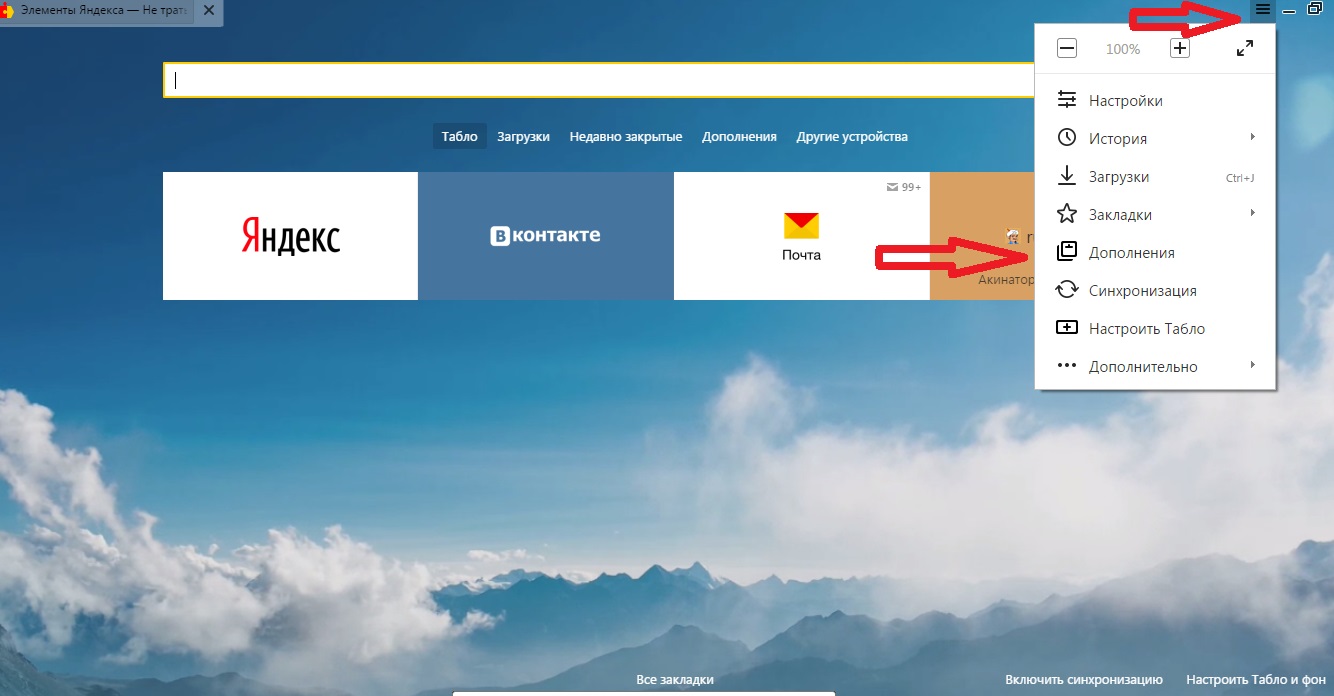Open the ВКонтакте tile
Image resolution: width=1334 pixels, height=696 pixels.
coord(546,236)
